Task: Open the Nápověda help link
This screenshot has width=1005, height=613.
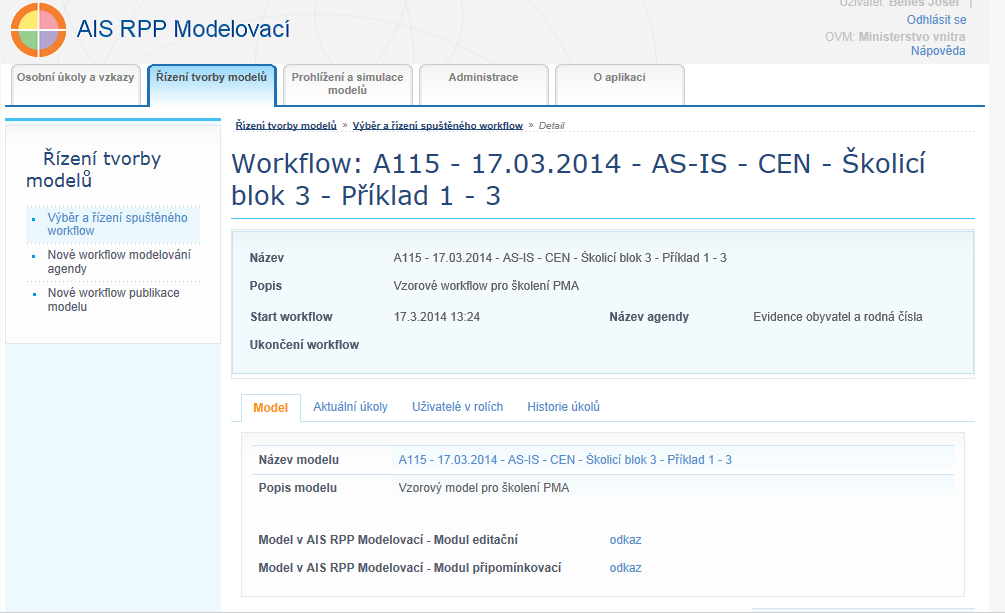Action: (938, 51)
